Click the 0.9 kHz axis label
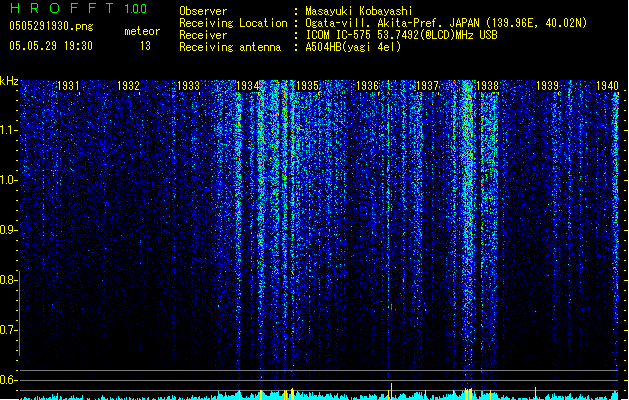Image resolution: width=629 pixels, height=400 pixels. click(8, 230)
